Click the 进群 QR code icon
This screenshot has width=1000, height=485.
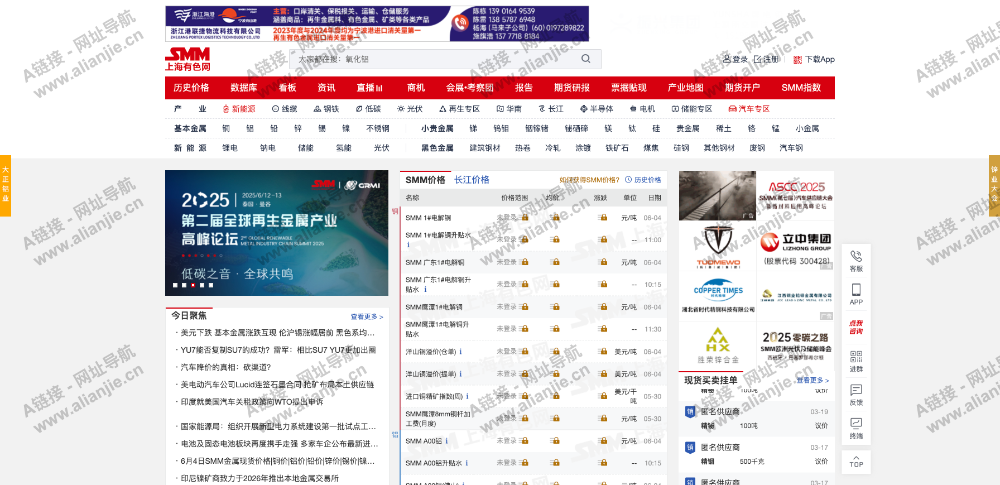click(x=856, y=356)
